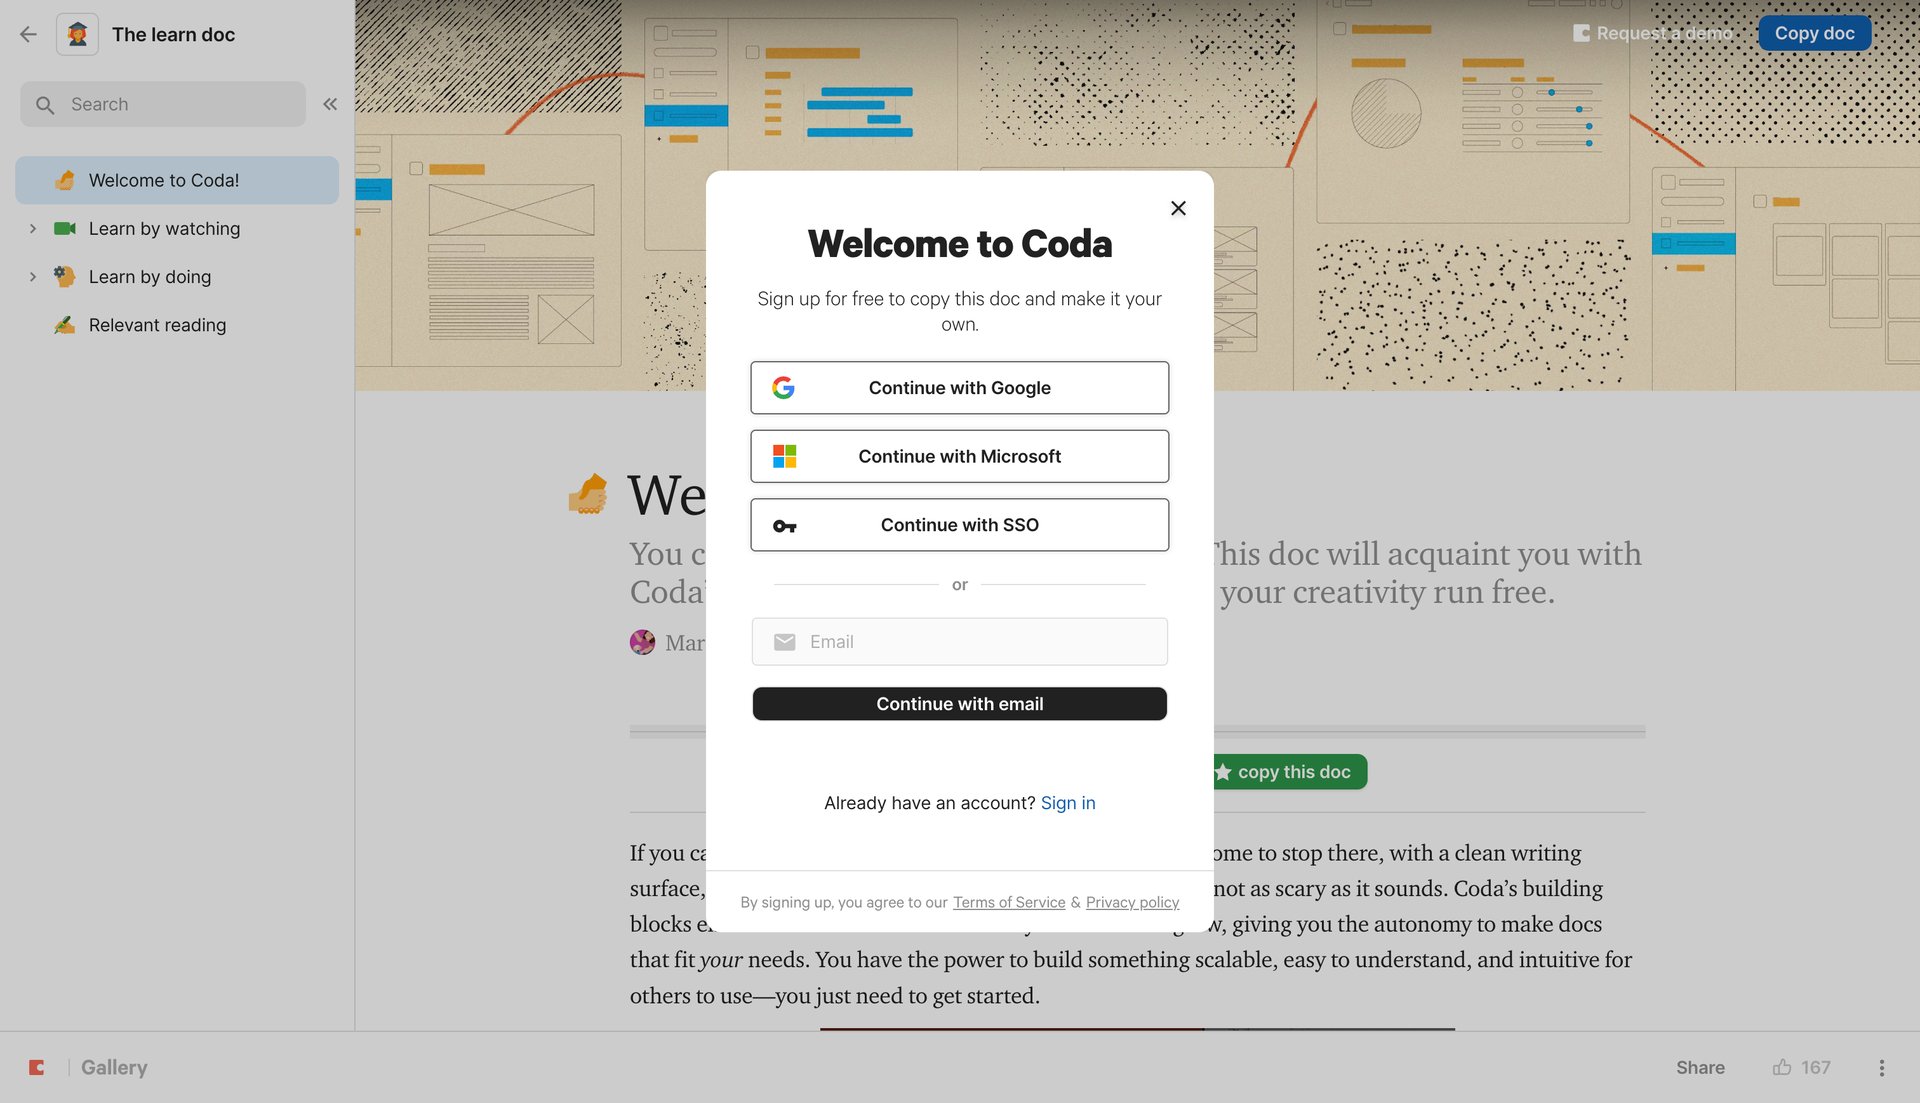1920x1103 pixels.
Task: Open the 'Welcome to Coda!' page
Action: pyautogui.click(x=165, y=180)
